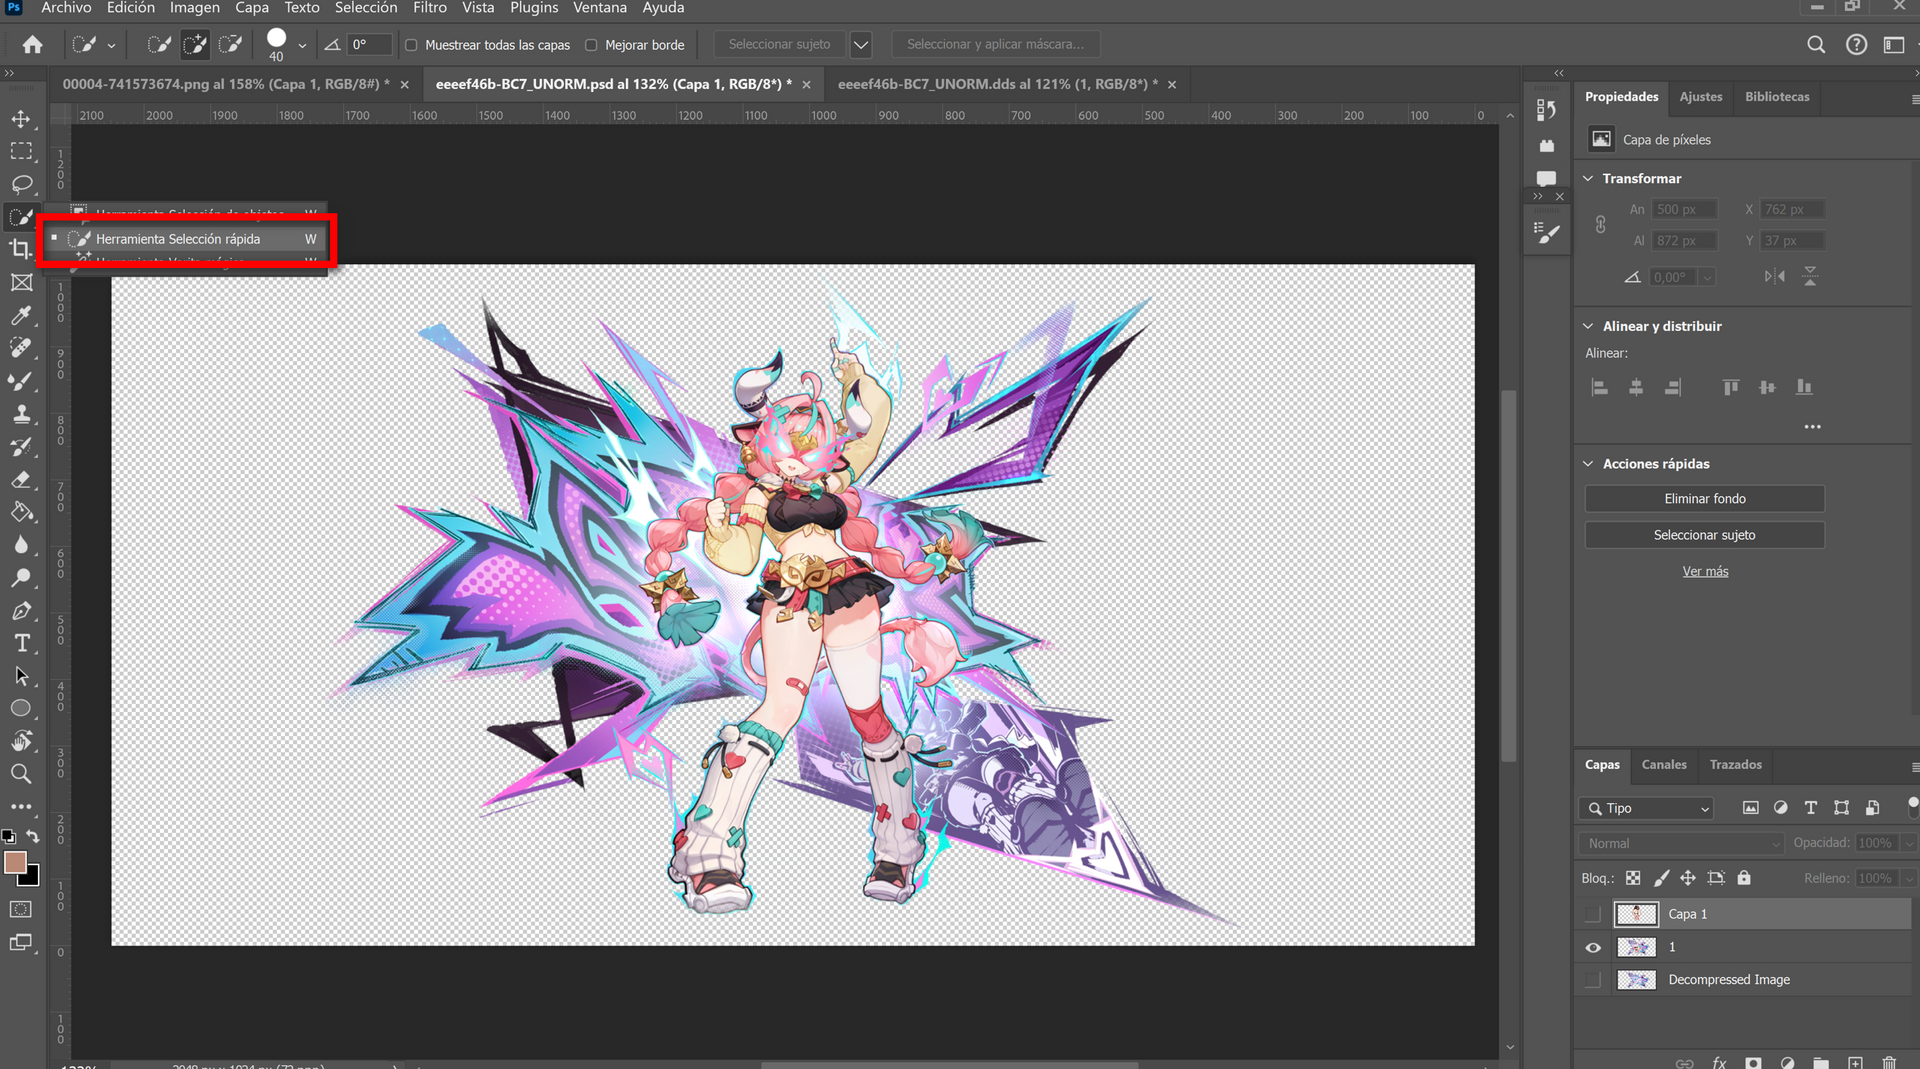This screenshot has width=1920, height=1069.
Task: Select the Ellipse shape tool
Action: [21, 709]
